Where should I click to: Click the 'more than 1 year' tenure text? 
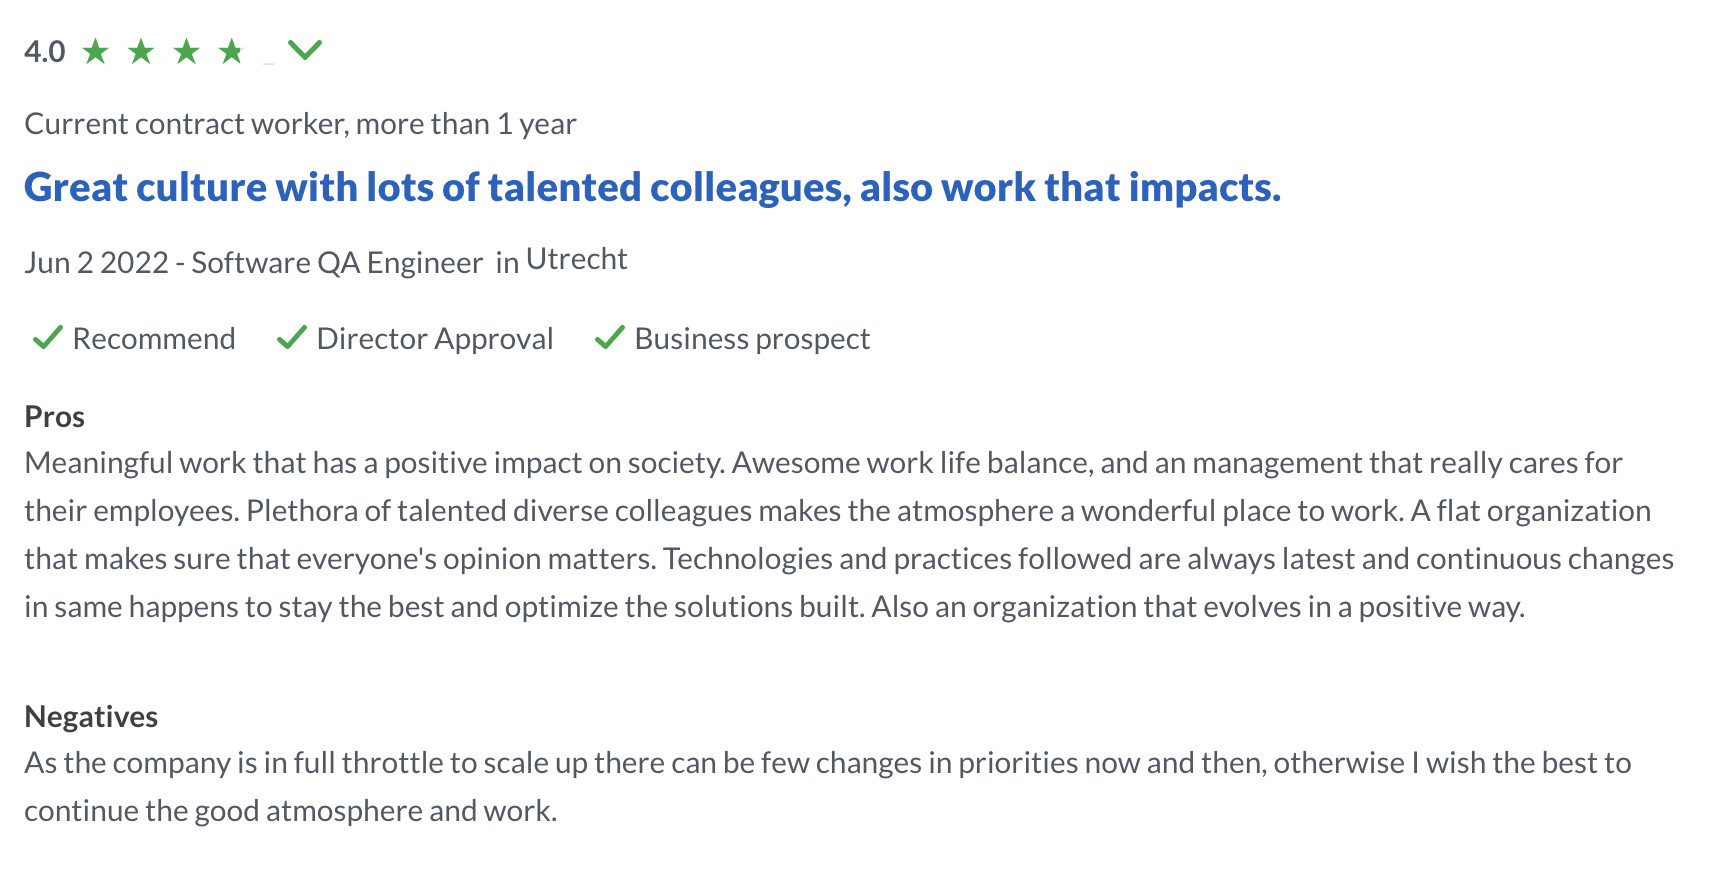(466, 124)
